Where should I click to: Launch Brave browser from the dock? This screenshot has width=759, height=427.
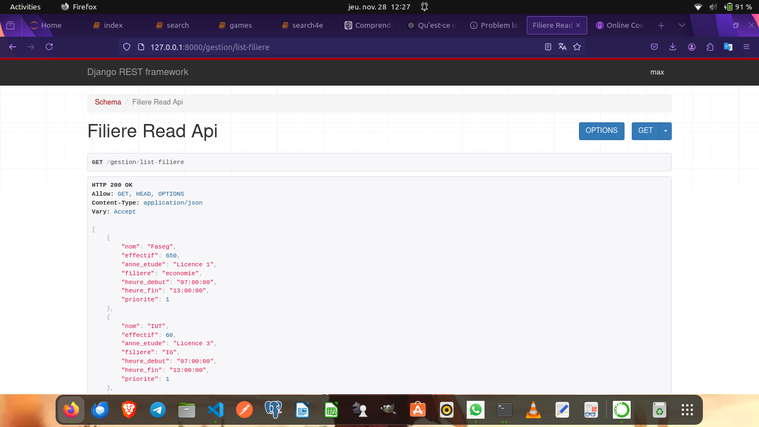pos(129,410)
